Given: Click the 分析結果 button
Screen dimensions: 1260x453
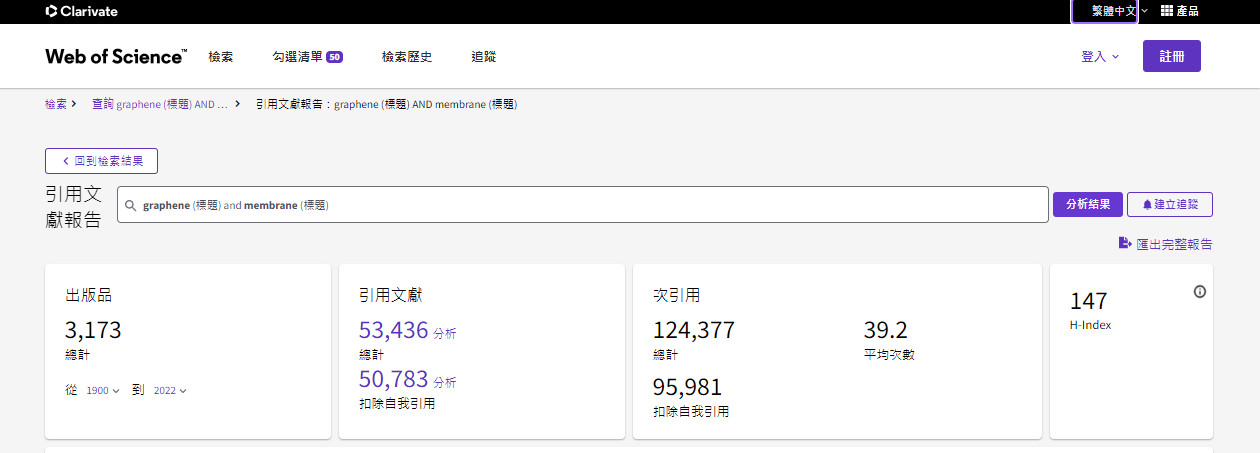Looking at the screenshot, I should coord(1088,204).
